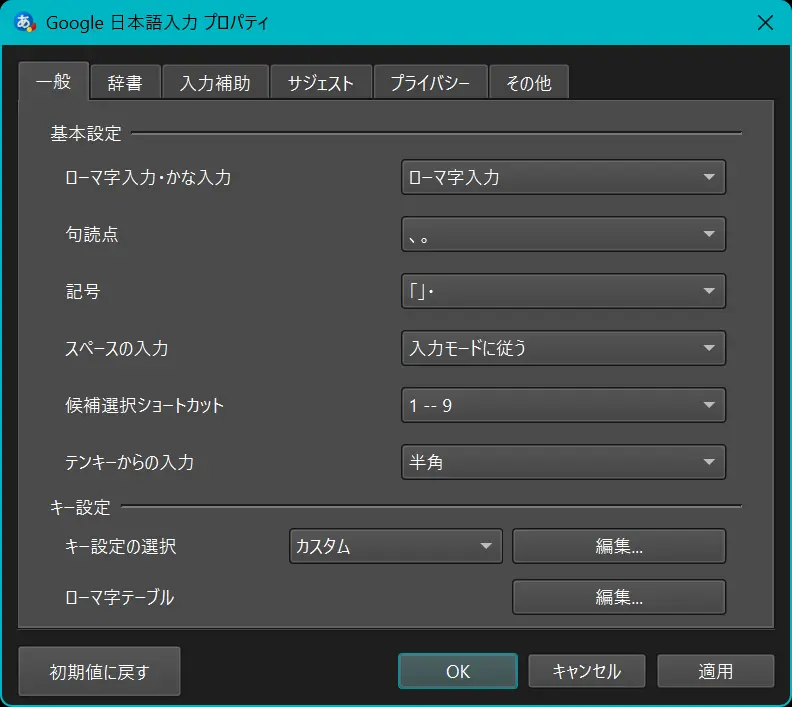Click 編集 button for ローマ字テーブル
792x707 pixels.
(x=619, y=597)
